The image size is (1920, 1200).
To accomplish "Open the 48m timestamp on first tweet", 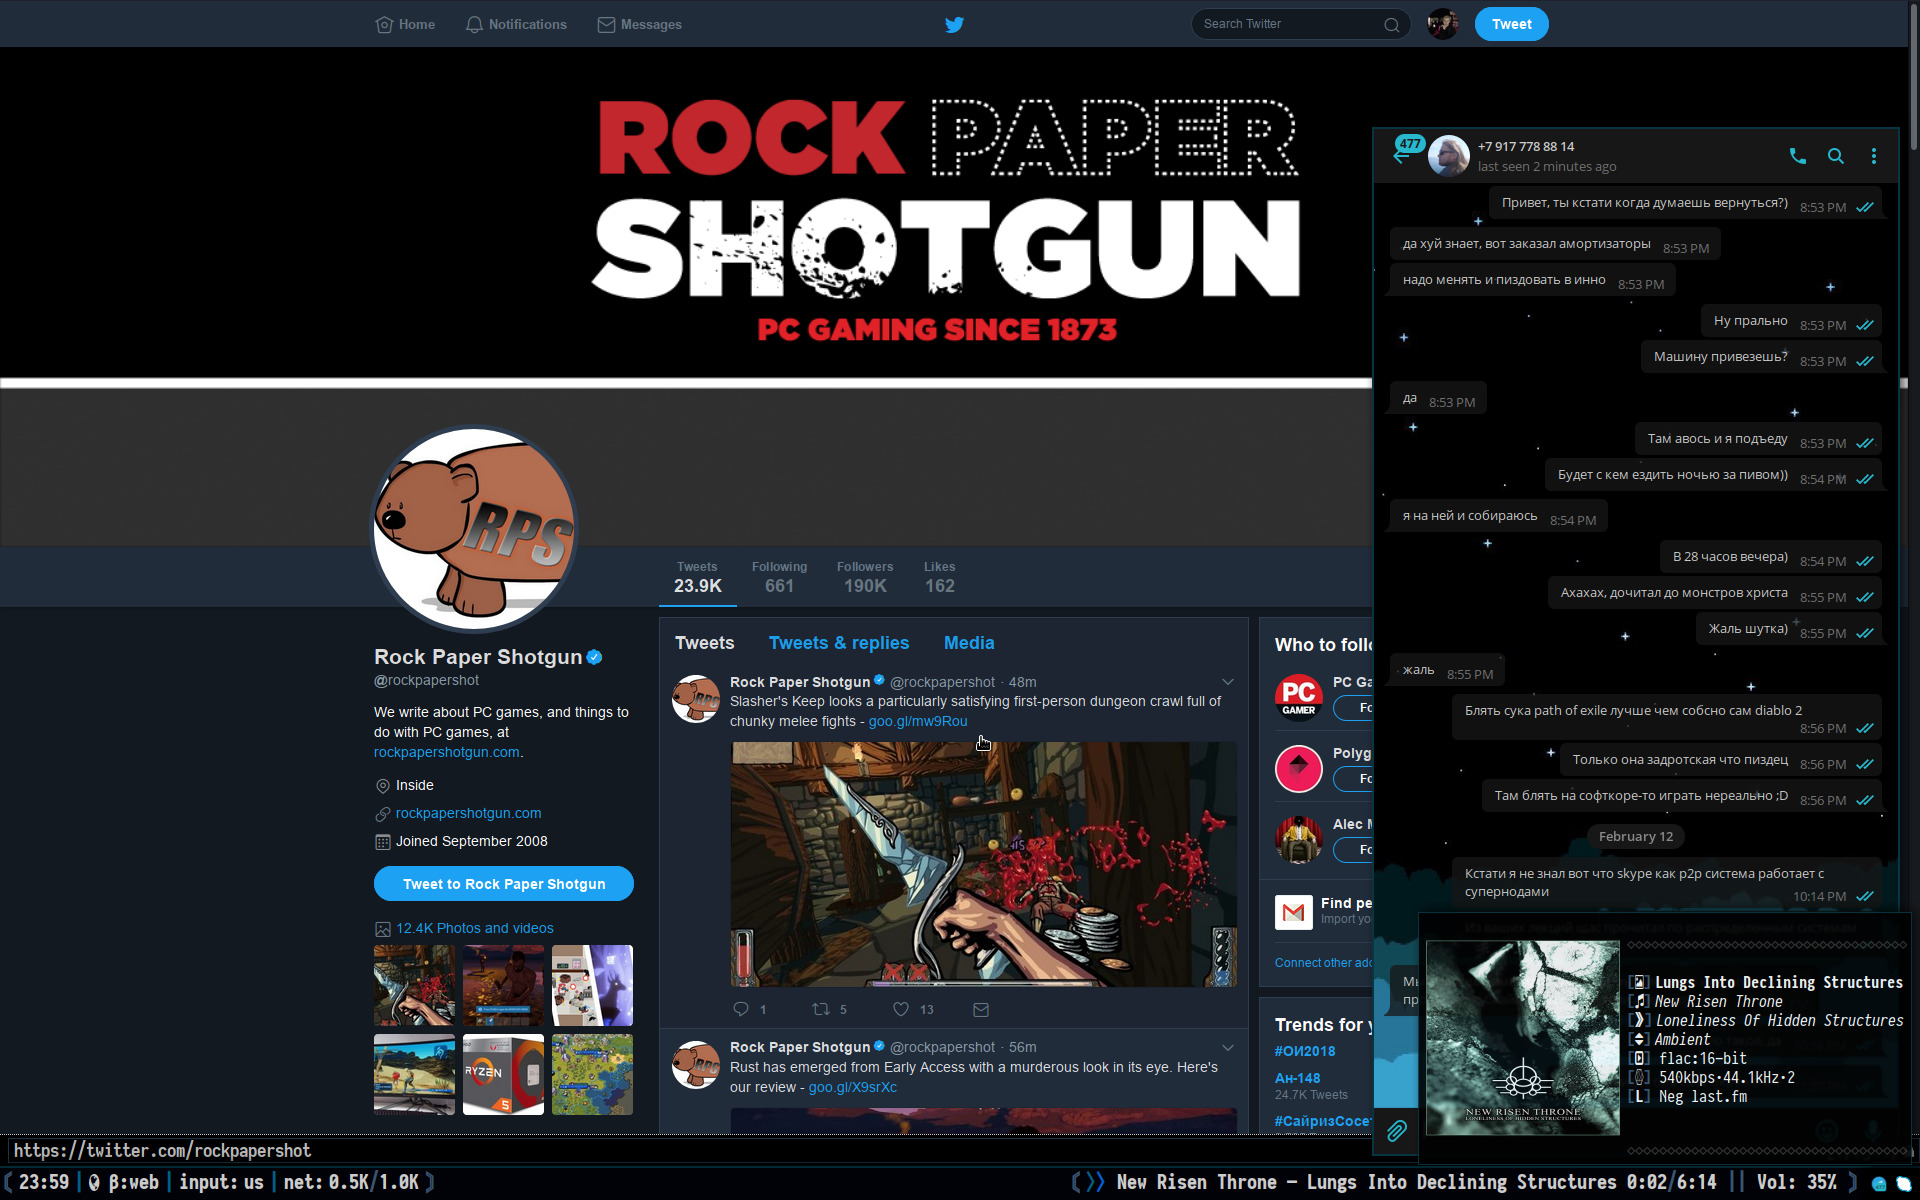I will (1022, 682).
